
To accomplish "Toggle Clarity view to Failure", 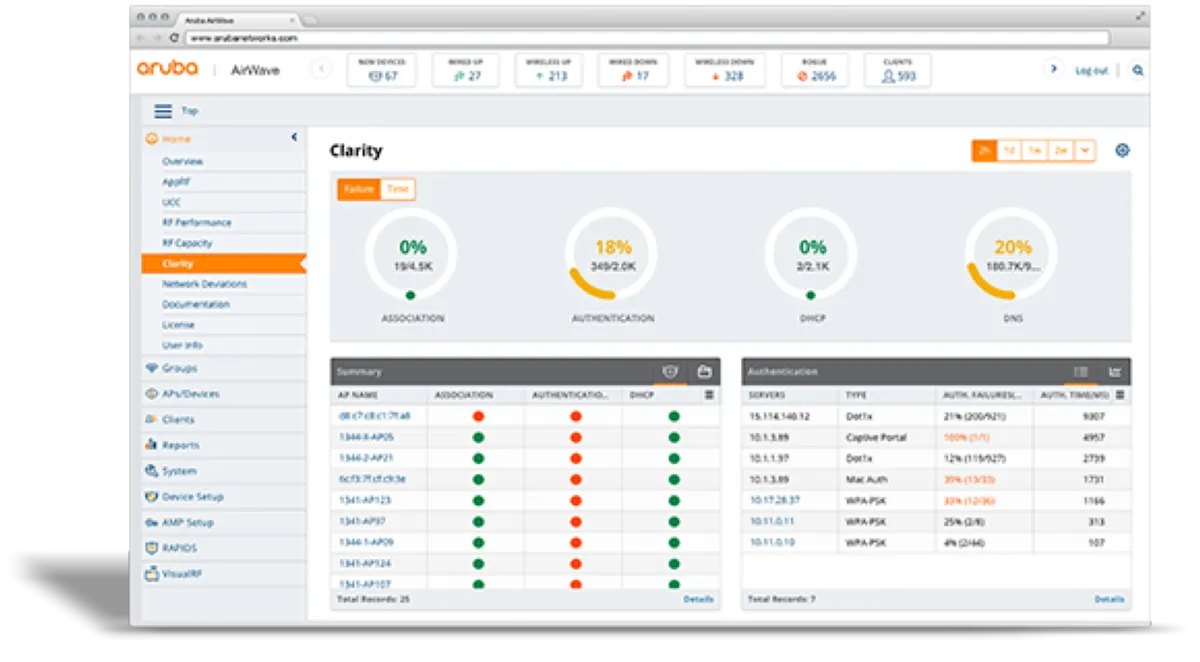I will click(359, 189).
